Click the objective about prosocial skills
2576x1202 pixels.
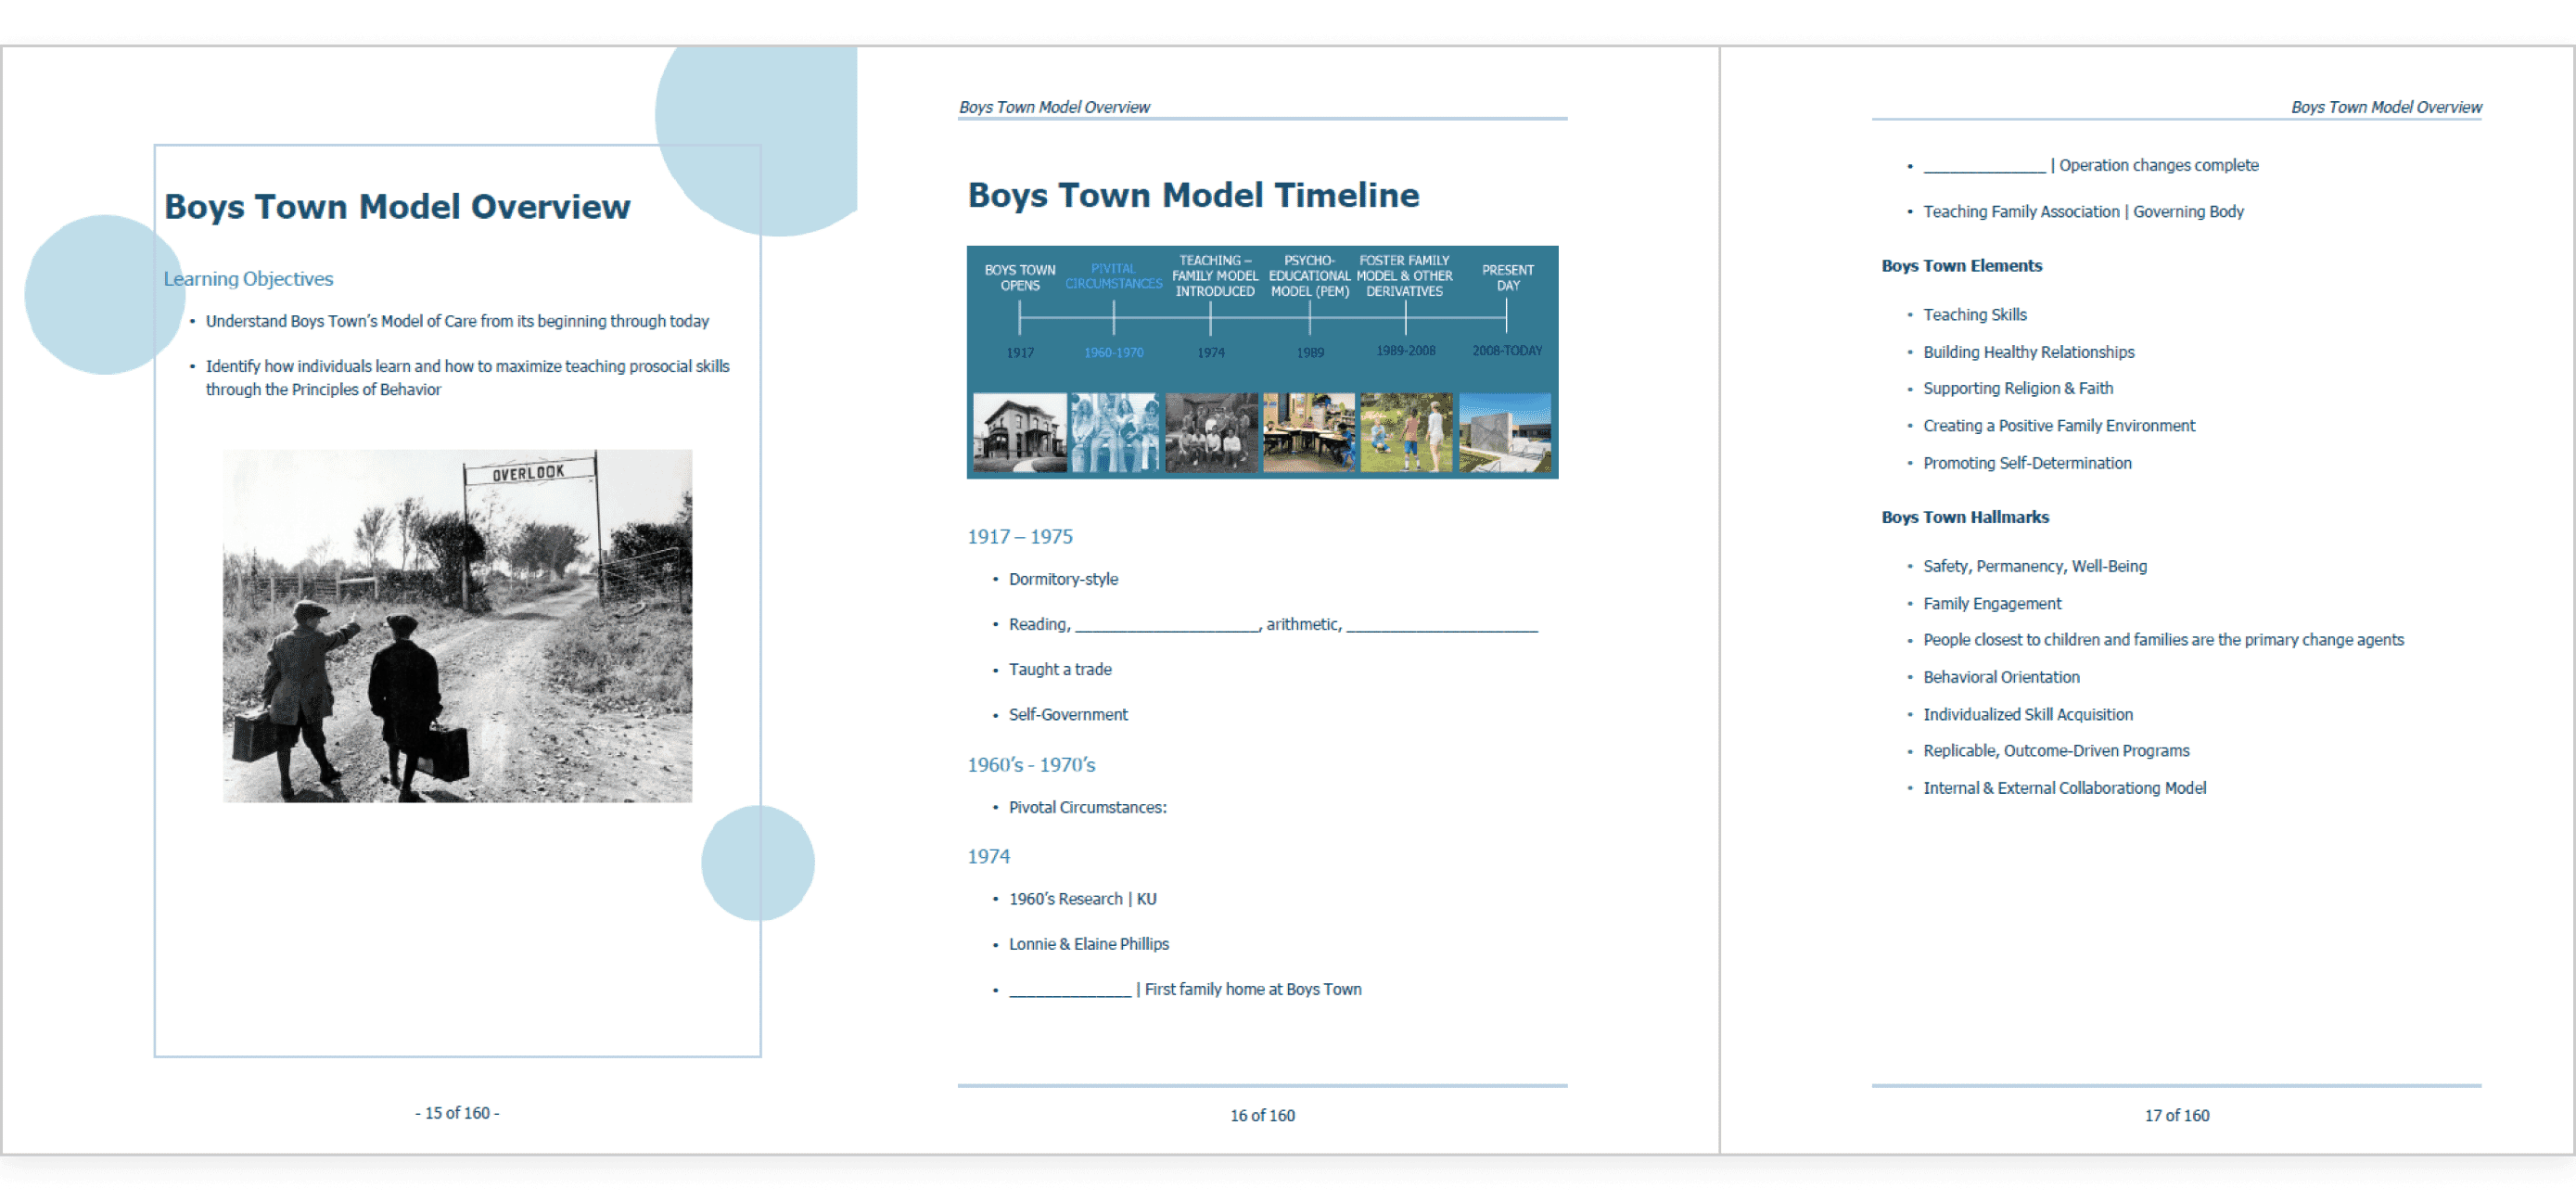pos(467,377)
